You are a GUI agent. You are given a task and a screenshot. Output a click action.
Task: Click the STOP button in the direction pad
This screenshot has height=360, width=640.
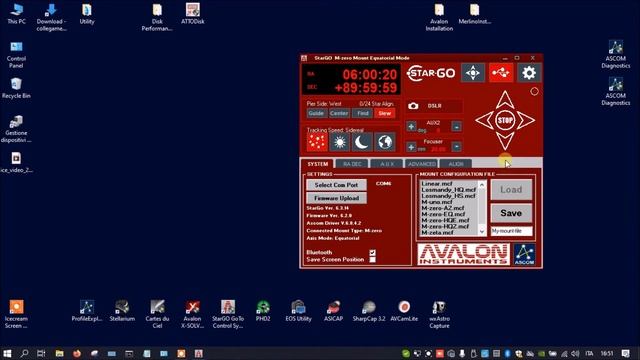click(x=505, y=120)
